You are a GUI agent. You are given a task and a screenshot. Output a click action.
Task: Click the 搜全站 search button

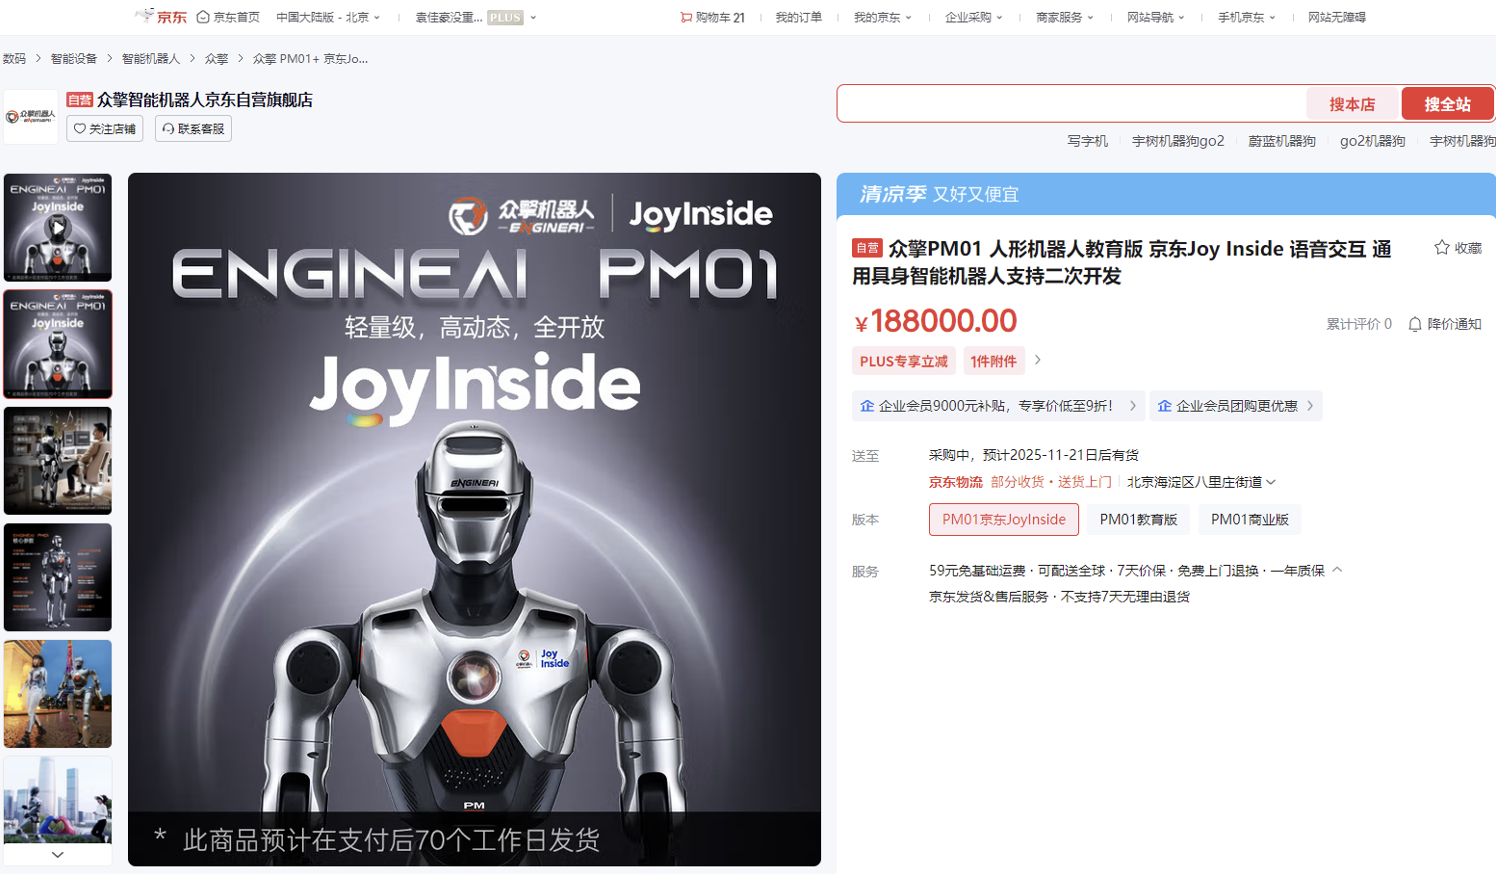pyautogui.click(x=1446, y=103)
